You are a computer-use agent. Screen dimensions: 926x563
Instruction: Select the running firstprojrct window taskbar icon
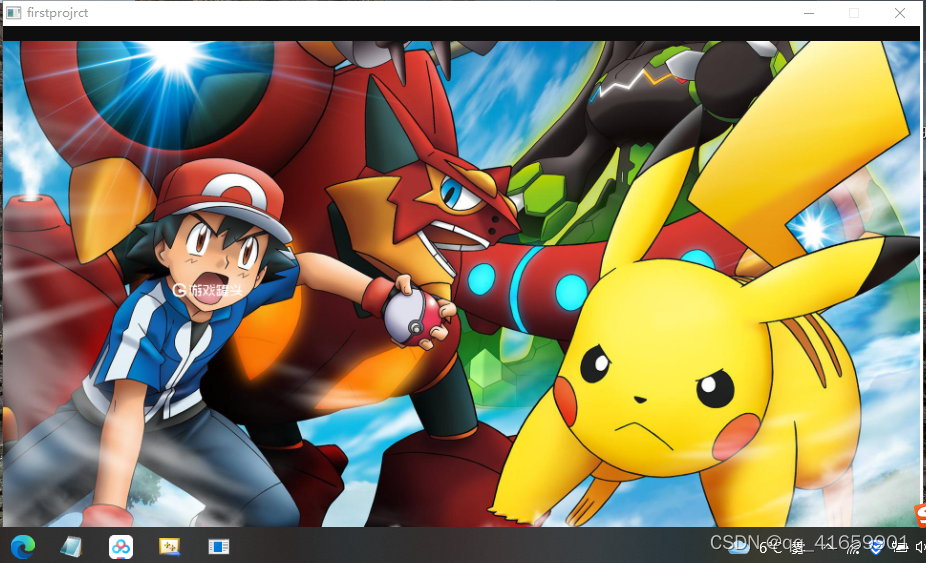(219, 547)
